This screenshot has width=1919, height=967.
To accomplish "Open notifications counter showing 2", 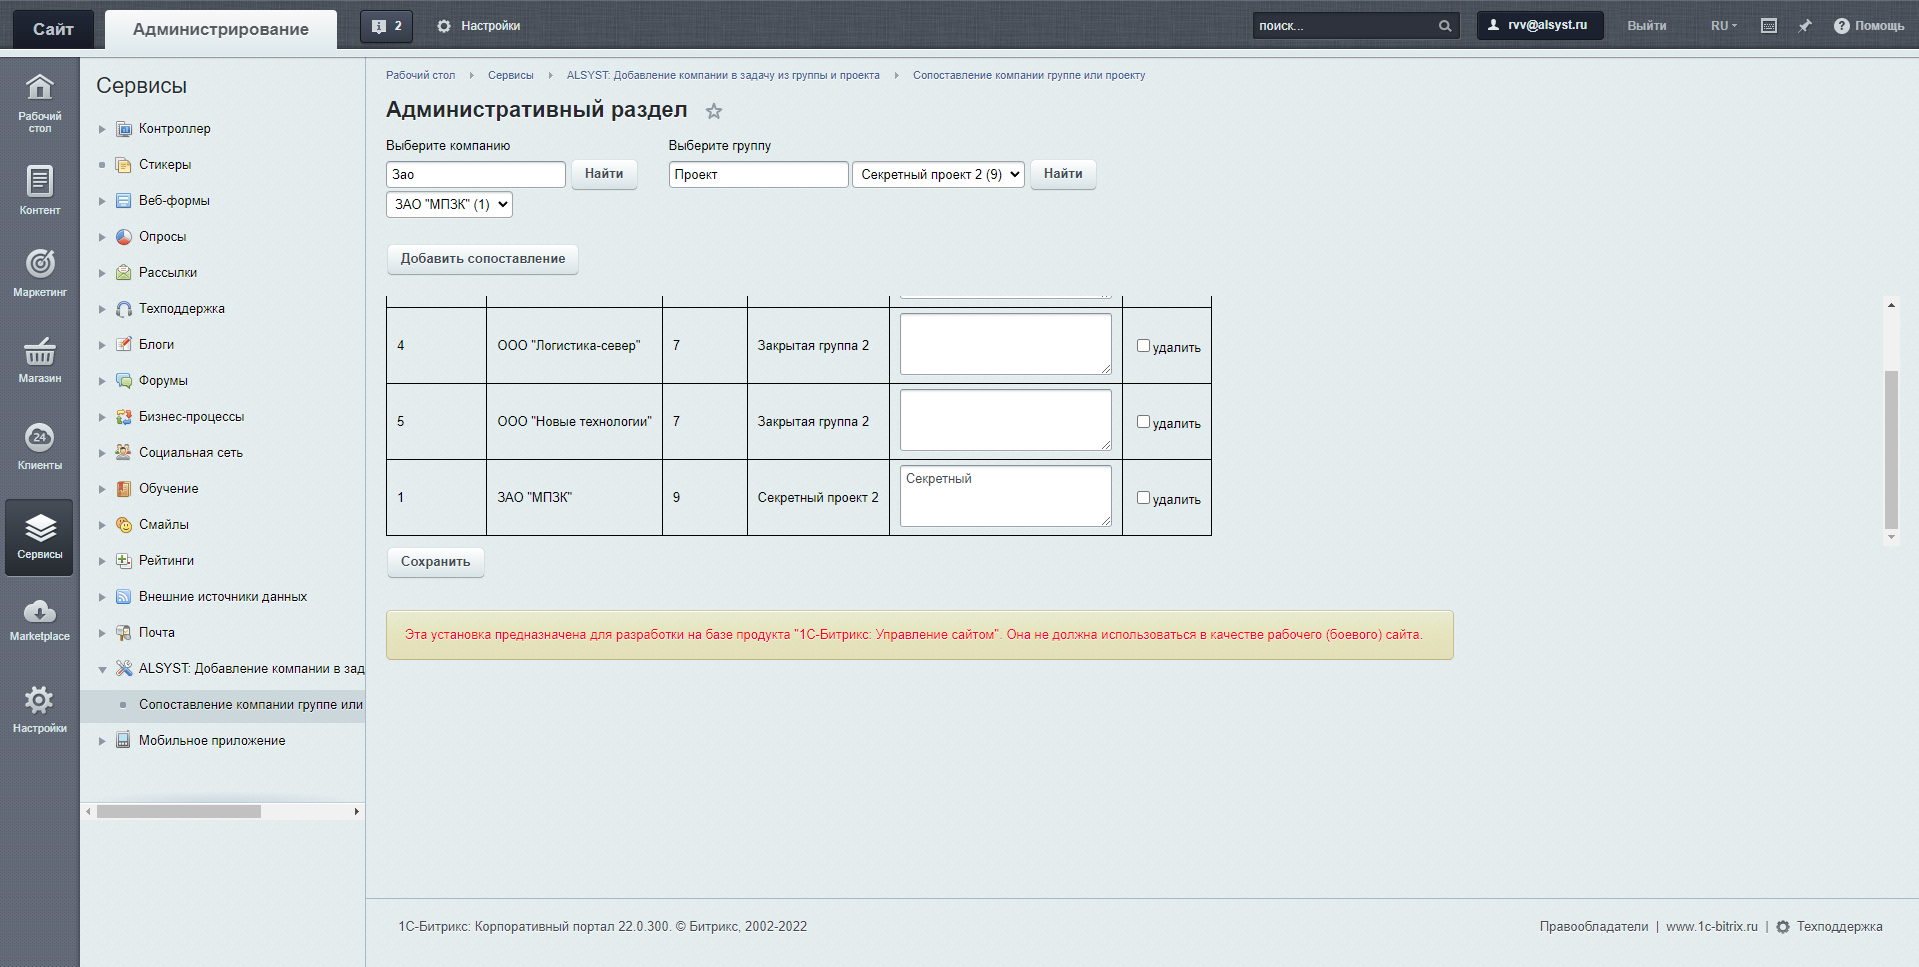I will [x=386, y=26].
